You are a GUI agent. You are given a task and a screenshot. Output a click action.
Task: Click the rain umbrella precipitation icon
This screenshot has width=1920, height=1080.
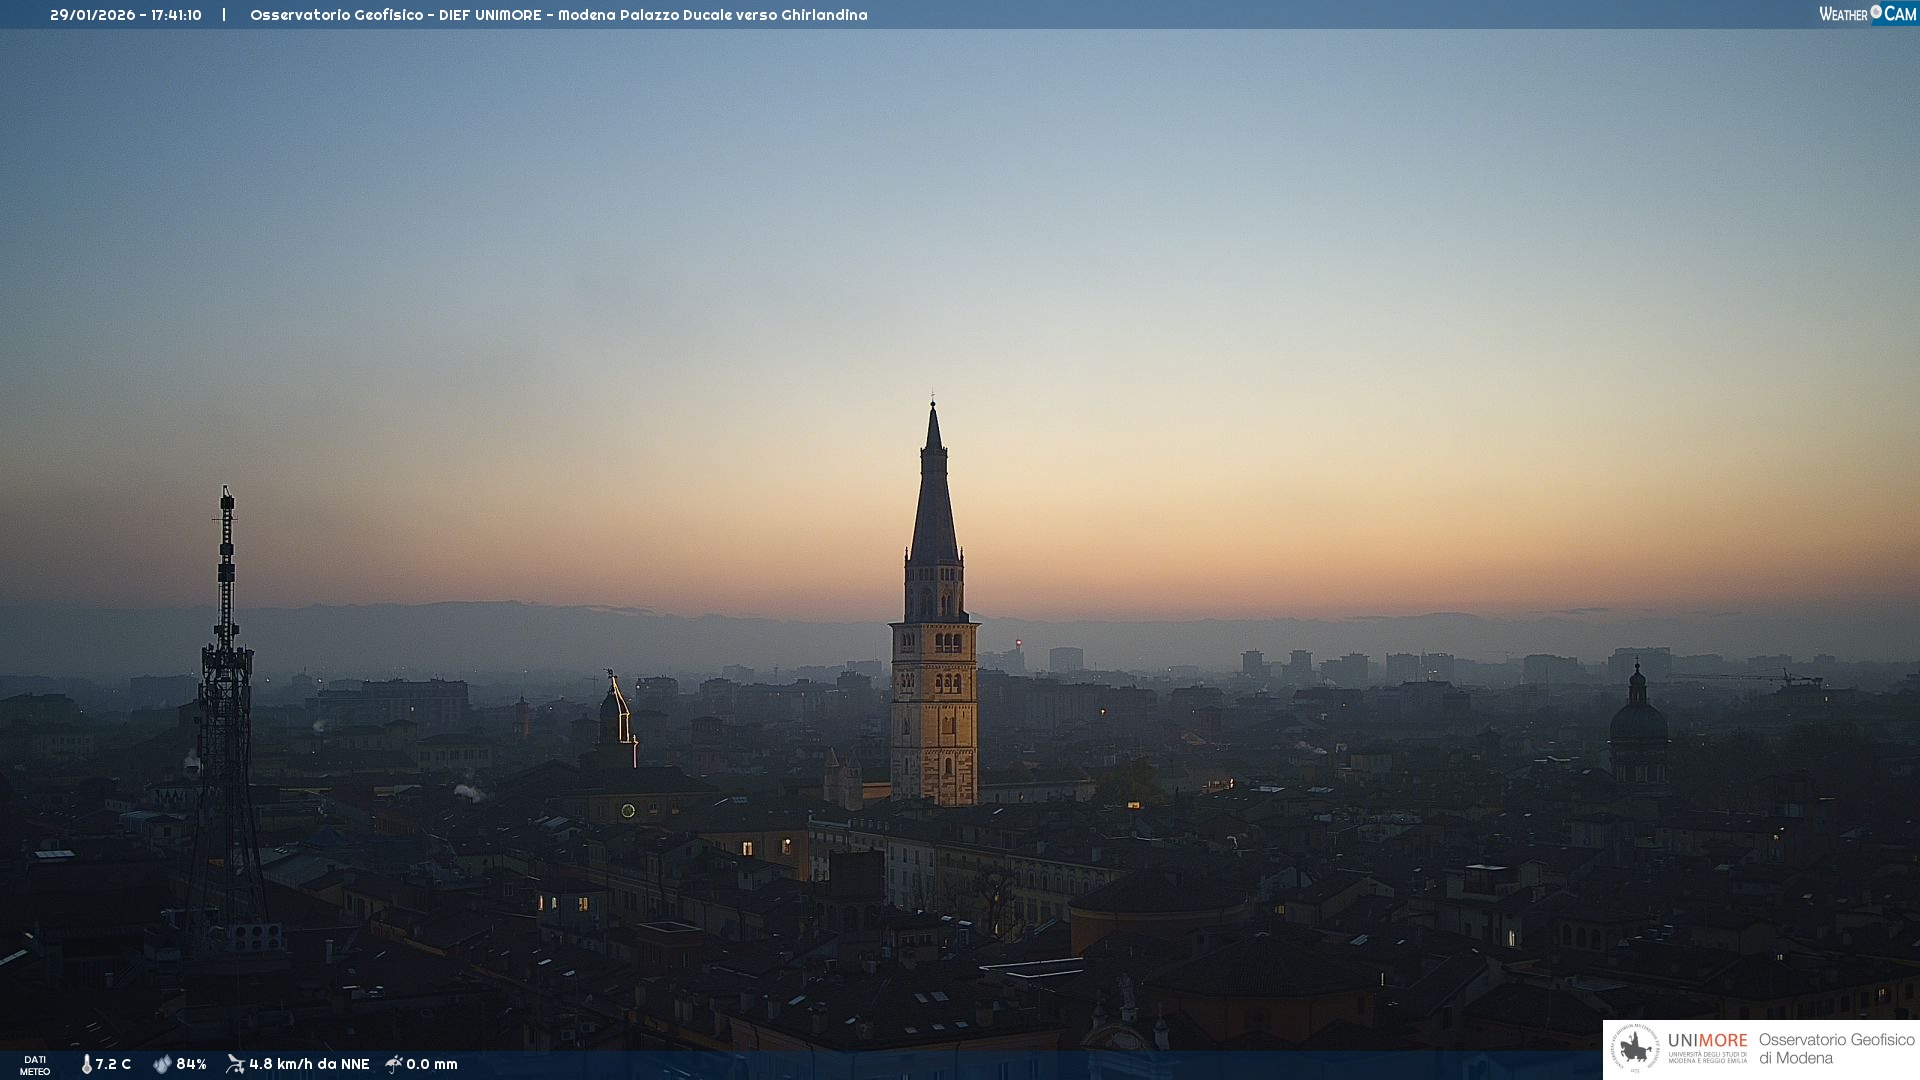pyautogui.click(x=394, y=1064)
